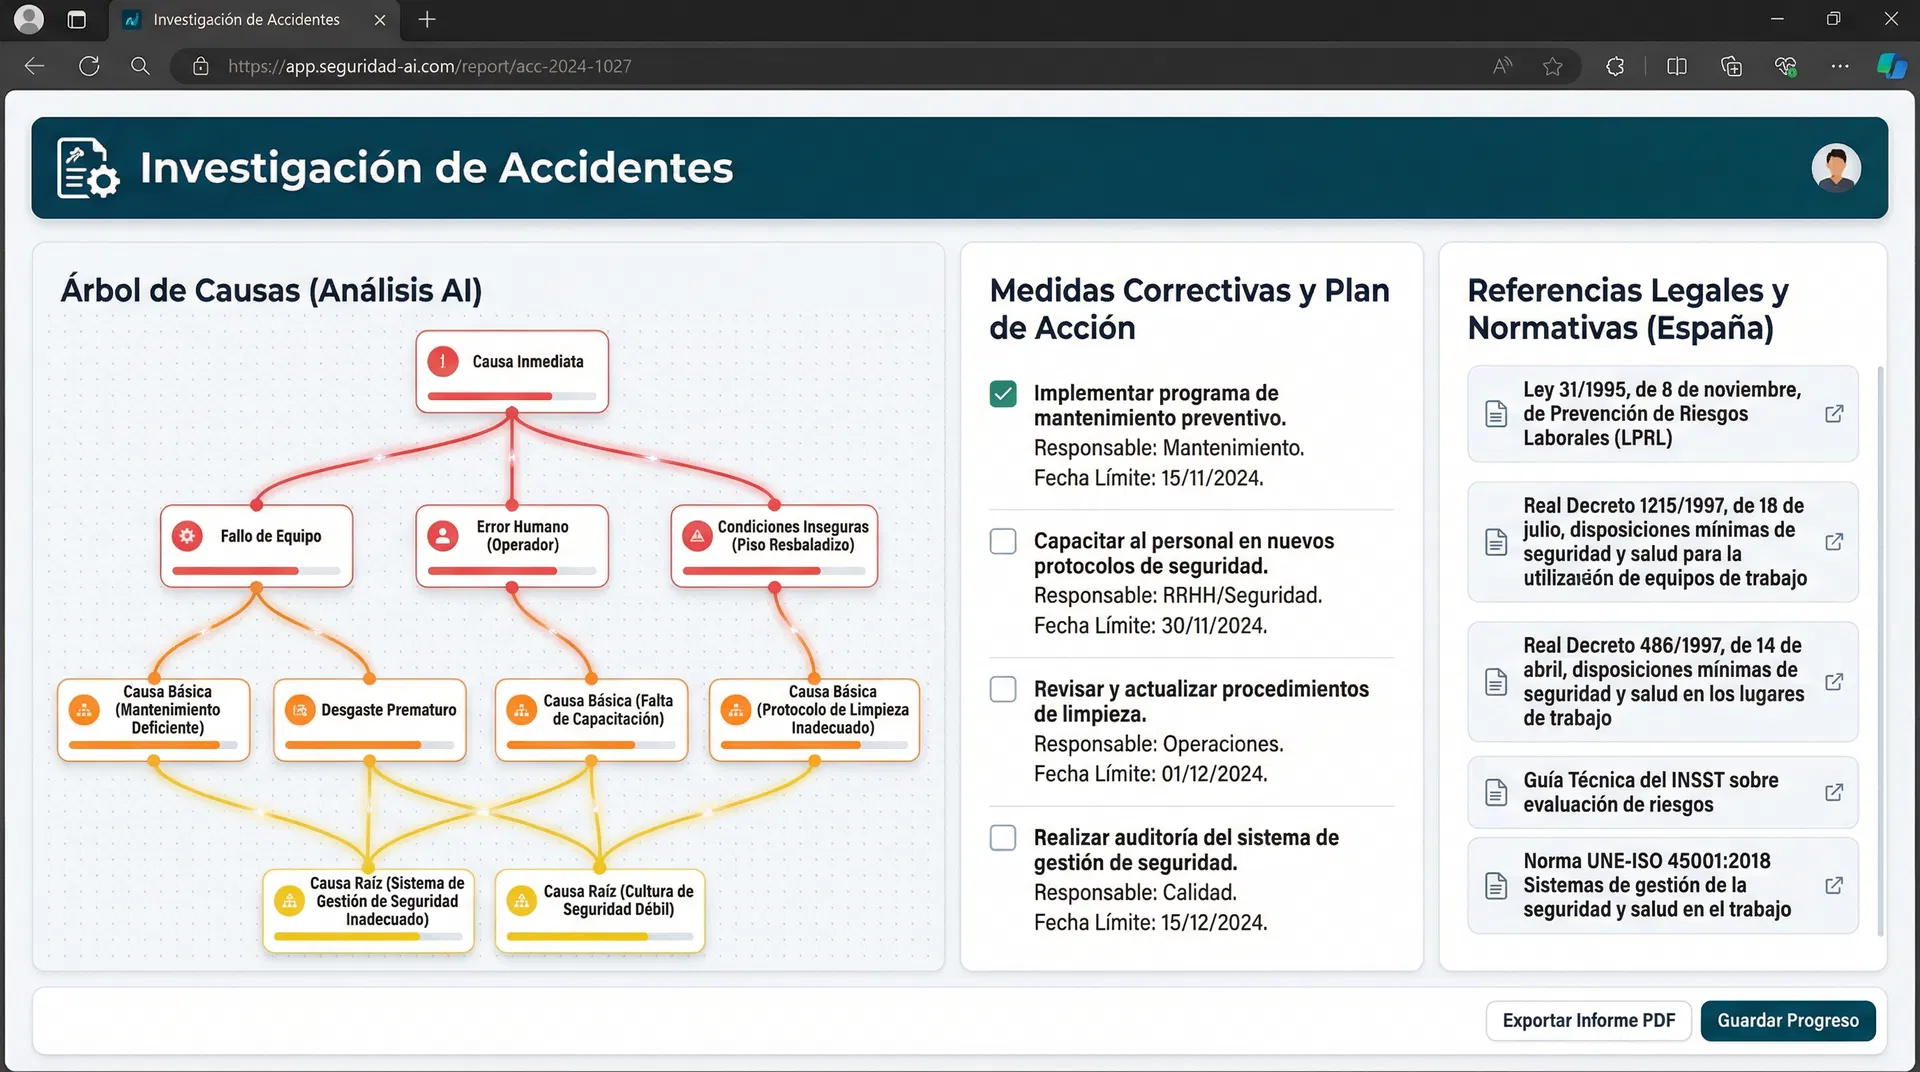Open a new browser tab
The image size is (1920, 1072).
(x=427, y=20)
